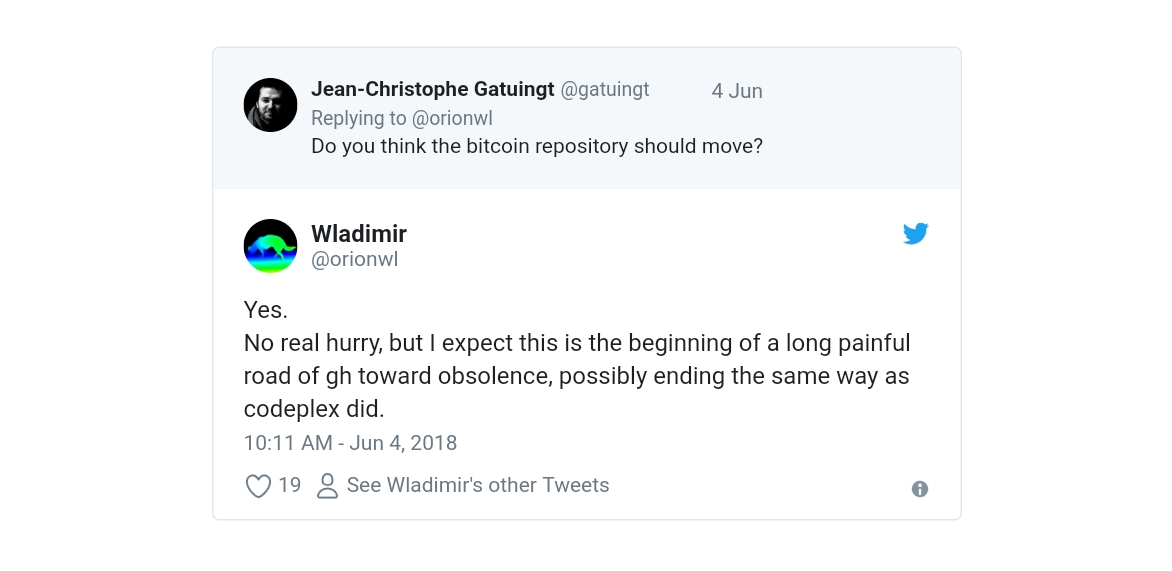Click the "No real hurry" tweet line
Image resolution: width=1172 pixels, height=571 pixels.
click(x=577, y=343)
